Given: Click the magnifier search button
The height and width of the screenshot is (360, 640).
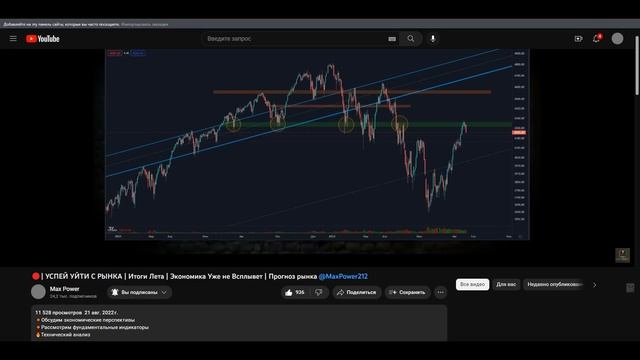Looking at the screenshot, I should [411, 39].
